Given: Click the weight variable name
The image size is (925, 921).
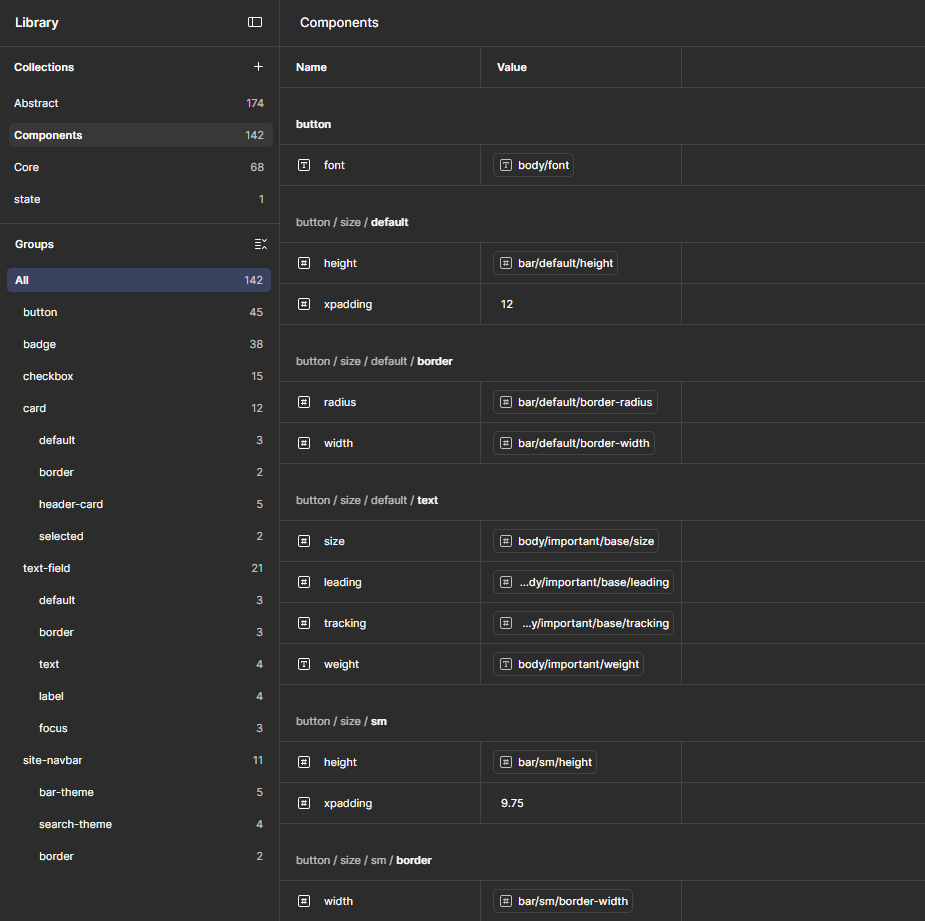Looking at the screenshot, I should (342, 664).
